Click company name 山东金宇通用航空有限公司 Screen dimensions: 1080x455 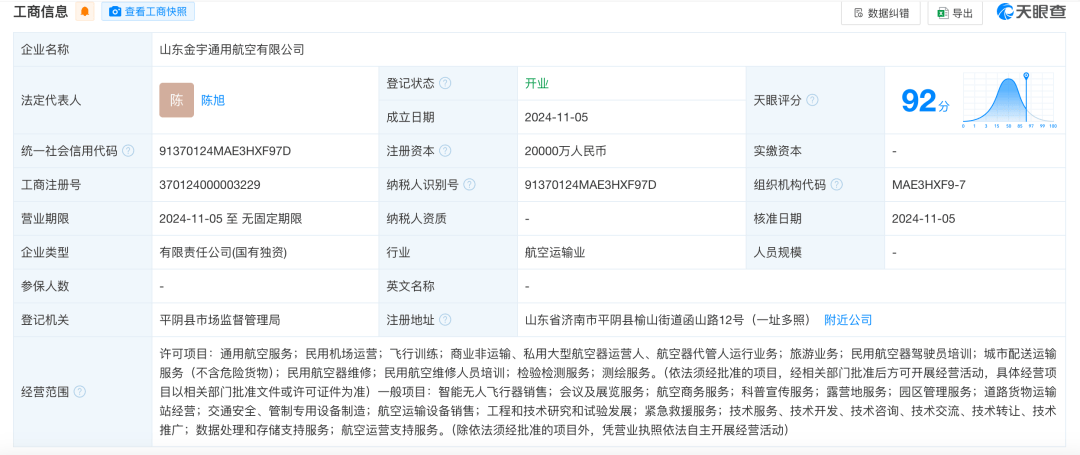(x=232, y=49)
